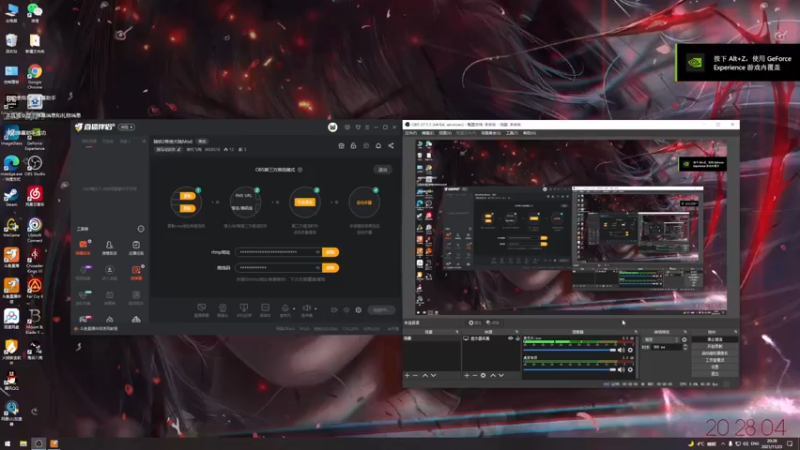
Task: Reveal the rtmp address with its eye icon
Action: coord(317,252)
